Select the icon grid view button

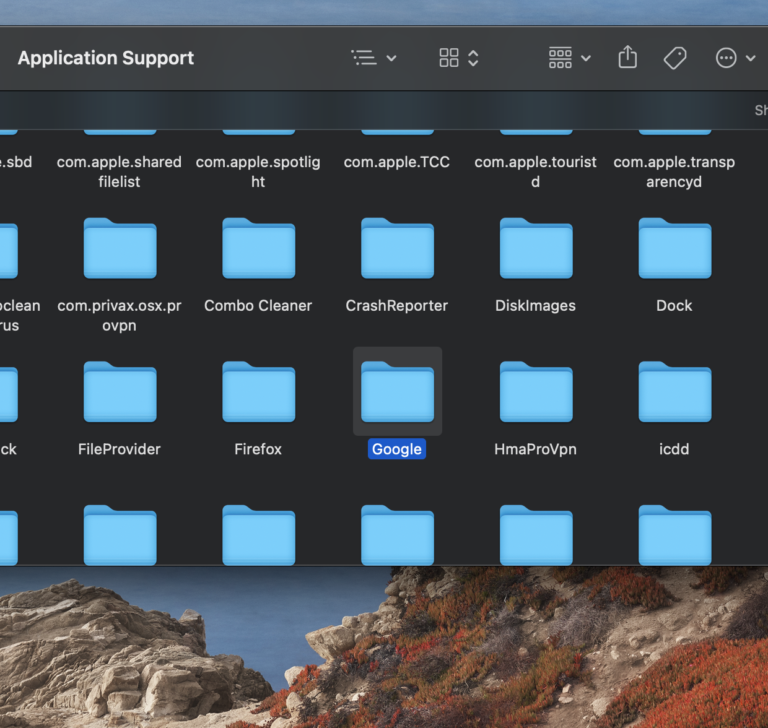coord(449,58)
